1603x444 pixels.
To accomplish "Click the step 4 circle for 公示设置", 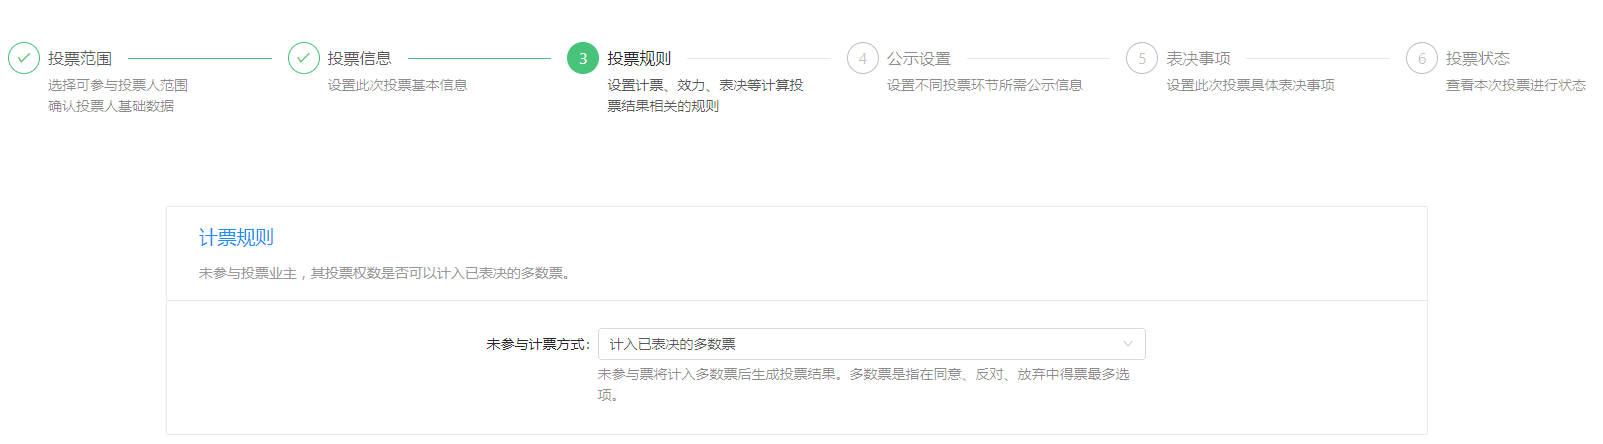I will pos(863,58).
